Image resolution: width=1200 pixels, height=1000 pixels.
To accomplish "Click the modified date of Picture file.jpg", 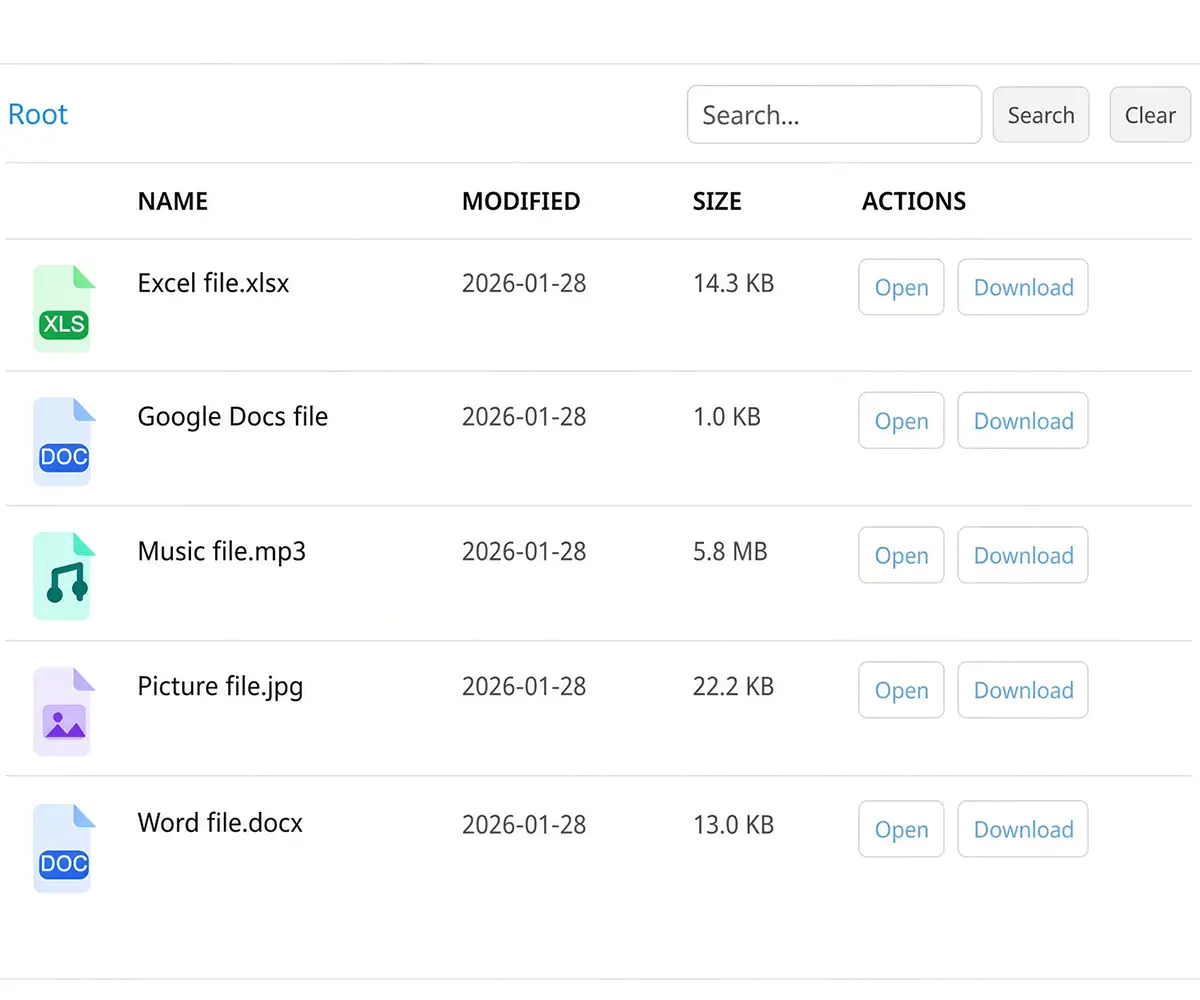I will 524,687.
